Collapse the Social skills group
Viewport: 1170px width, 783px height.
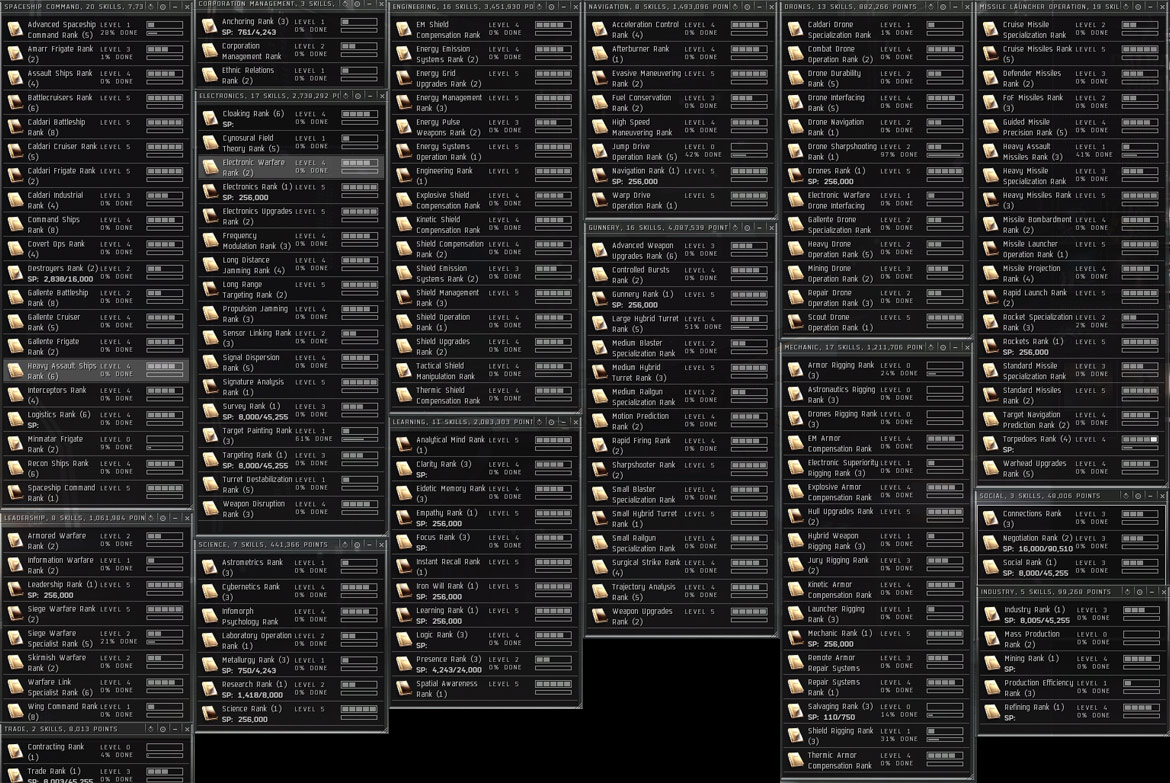pyautogui.click(x=1150, y=495)
